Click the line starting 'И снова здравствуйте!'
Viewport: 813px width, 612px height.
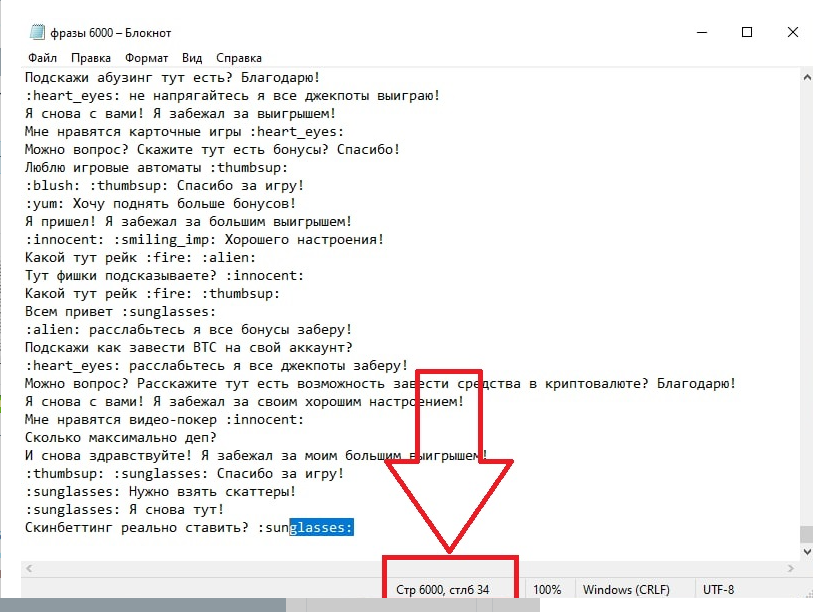(257, 455)
